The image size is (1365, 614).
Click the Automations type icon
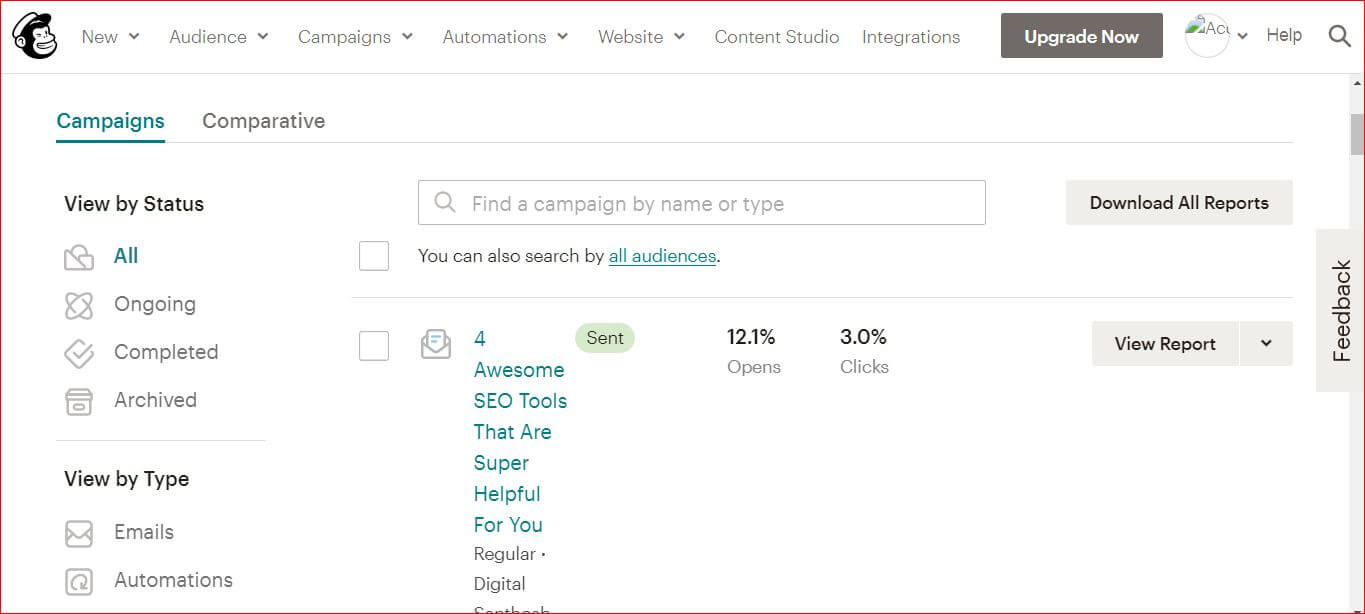tap(79, 581)
